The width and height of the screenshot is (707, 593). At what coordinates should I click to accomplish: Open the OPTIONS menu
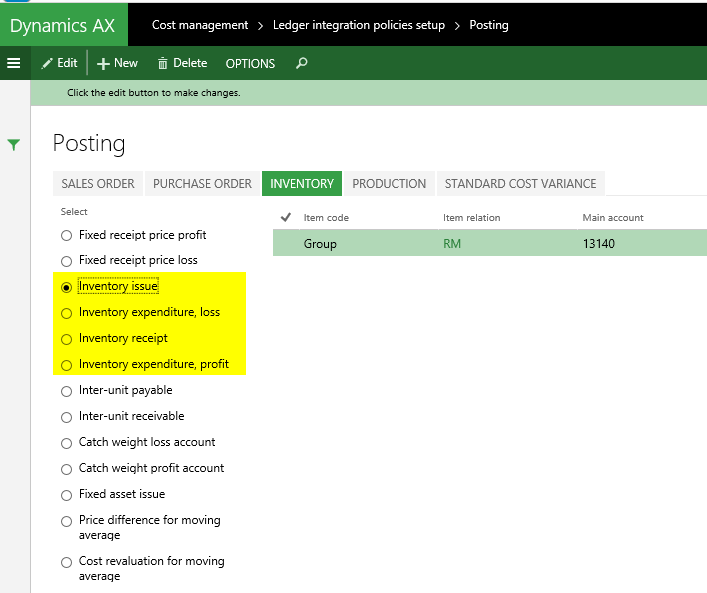[250, 63]
